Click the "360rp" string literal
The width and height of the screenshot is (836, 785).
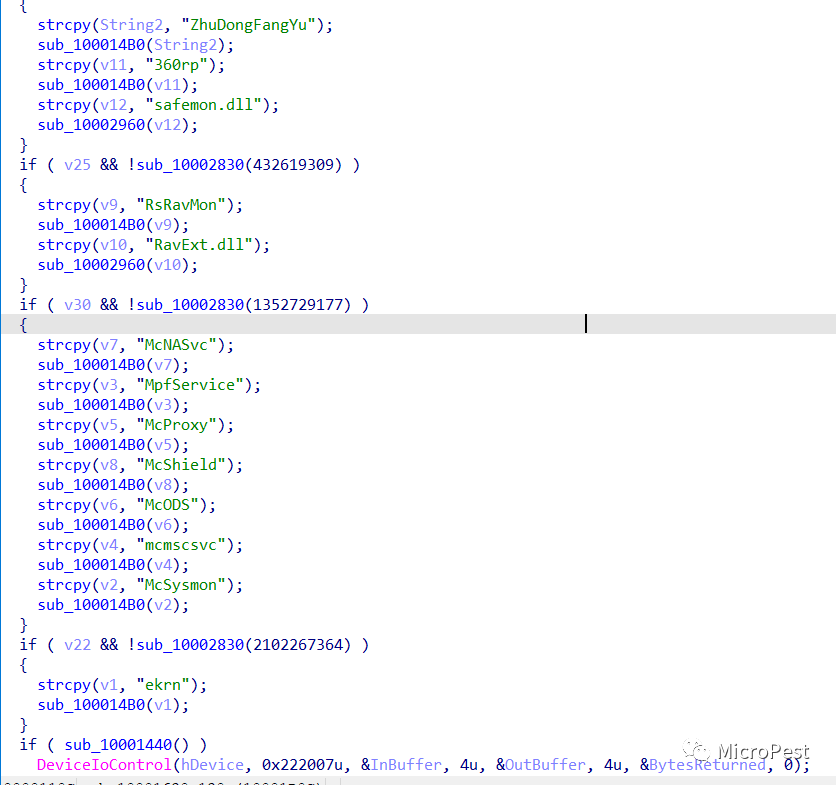(176, 65)
